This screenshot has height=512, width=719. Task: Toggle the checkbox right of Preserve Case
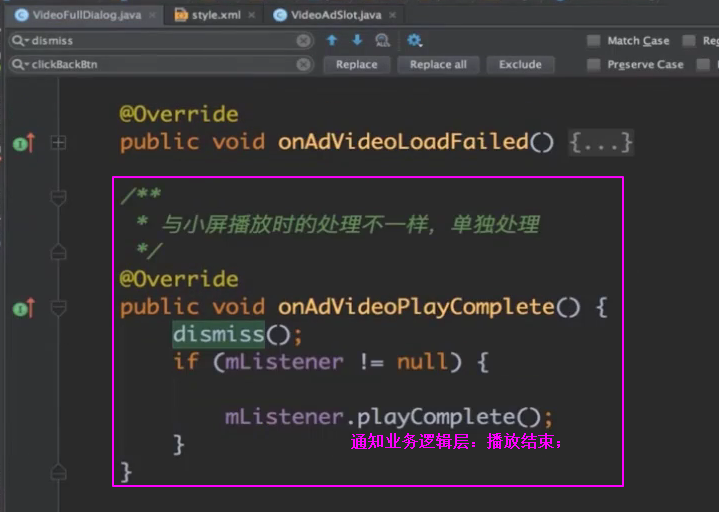point(703,65)
